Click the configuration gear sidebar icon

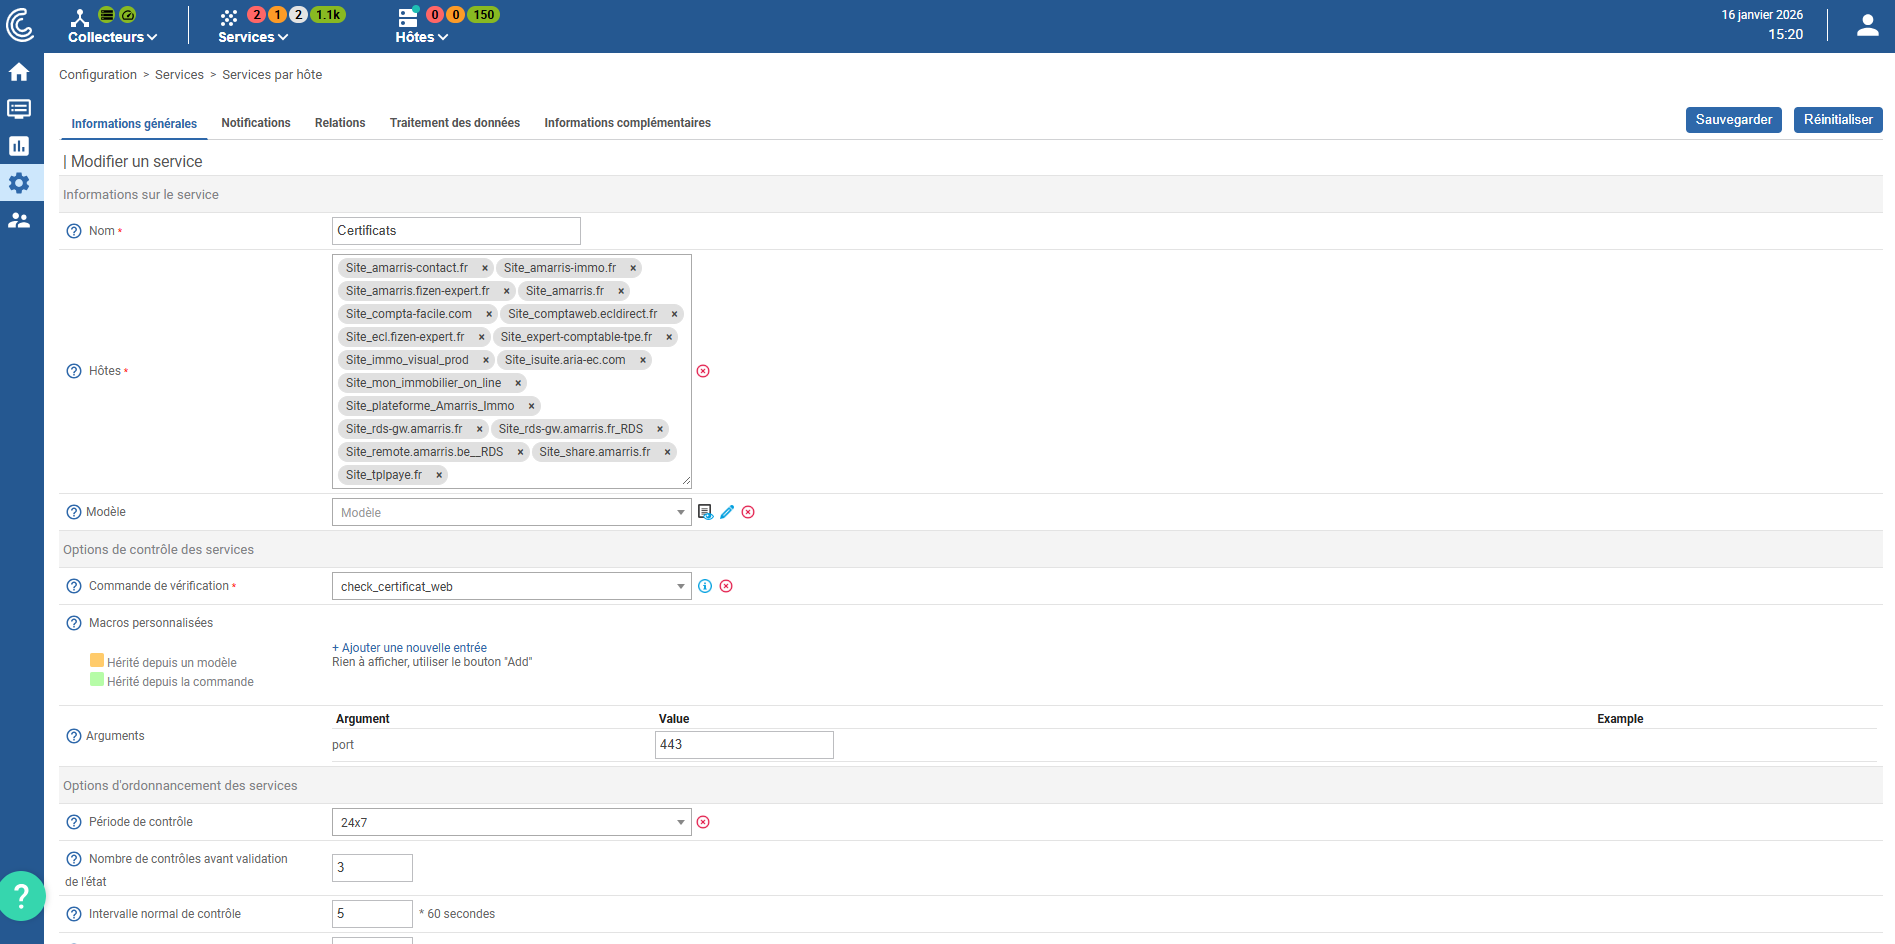[x=19, y=183]
